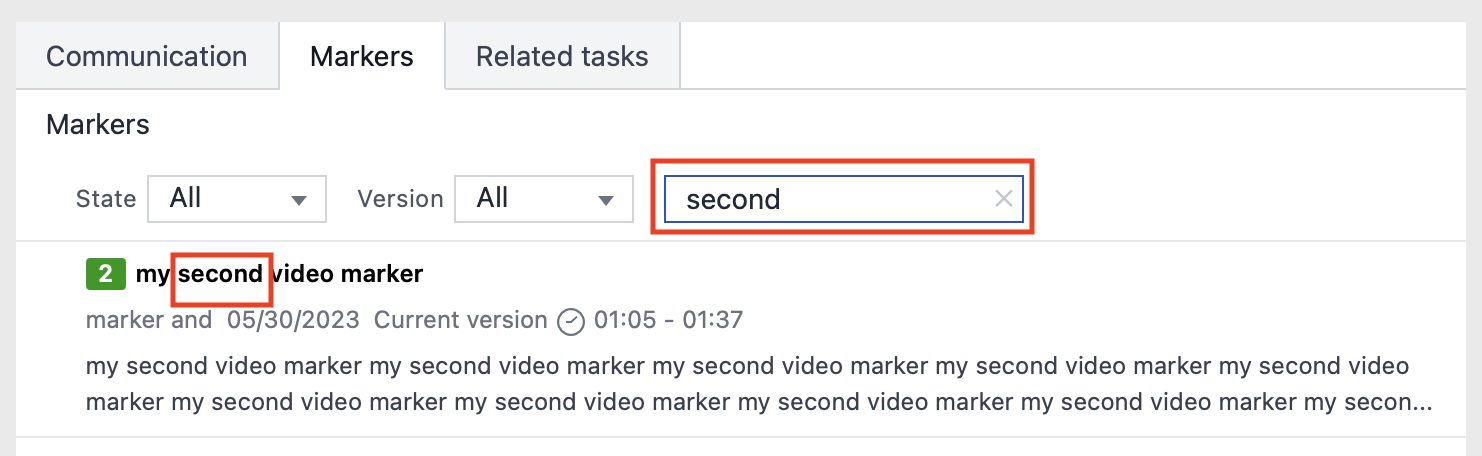Clear the search field with the X icon

[1003, 199]
